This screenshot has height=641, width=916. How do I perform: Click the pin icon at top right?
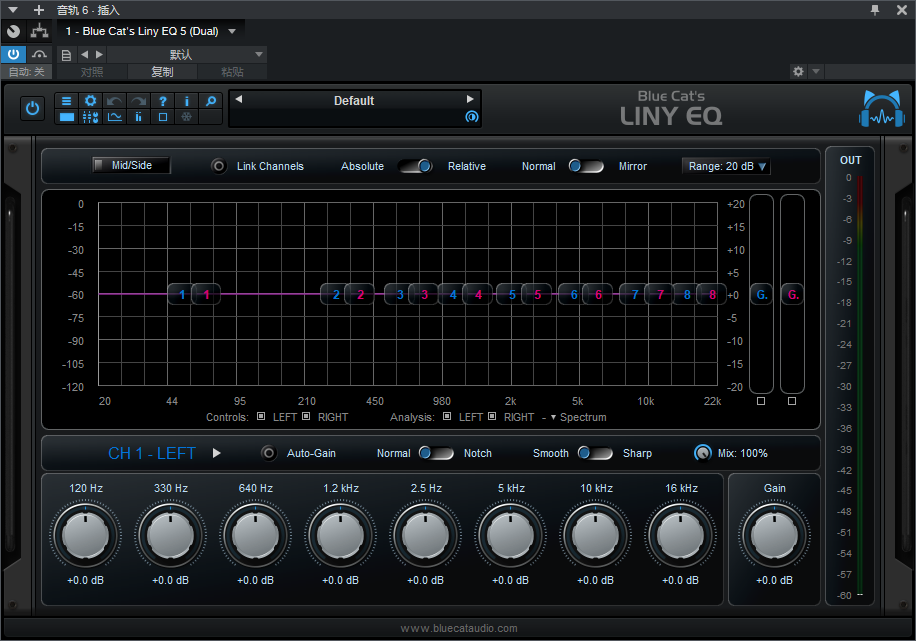875,10
